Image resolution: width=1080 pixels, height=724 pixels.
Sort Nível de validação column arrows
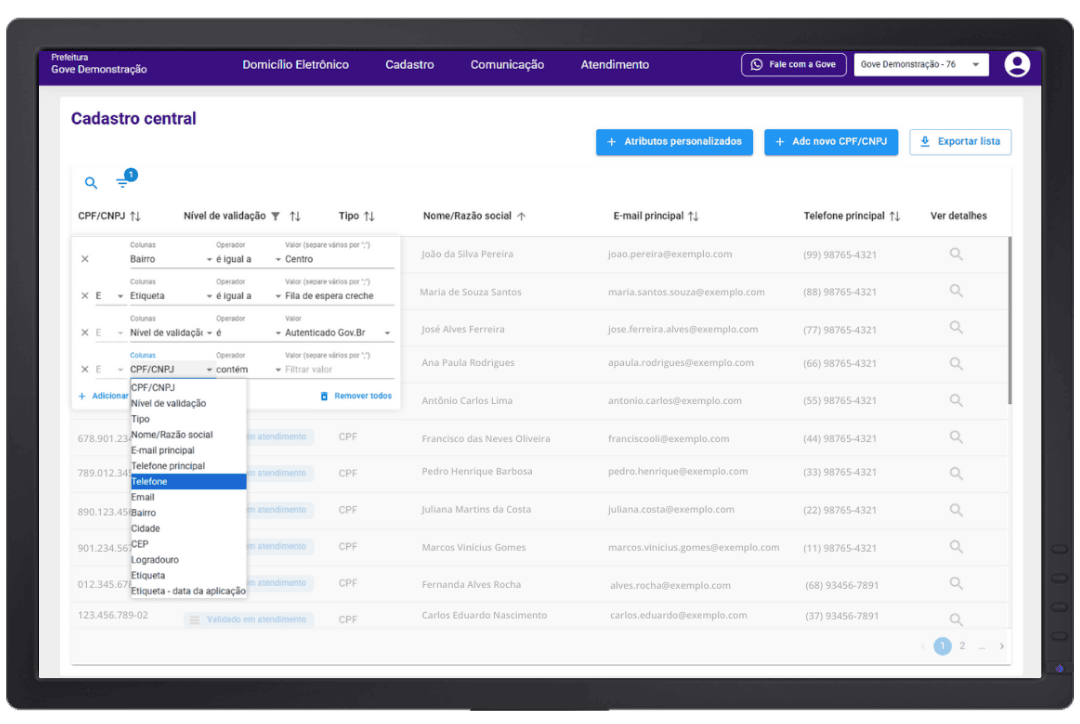click(295, 216)
